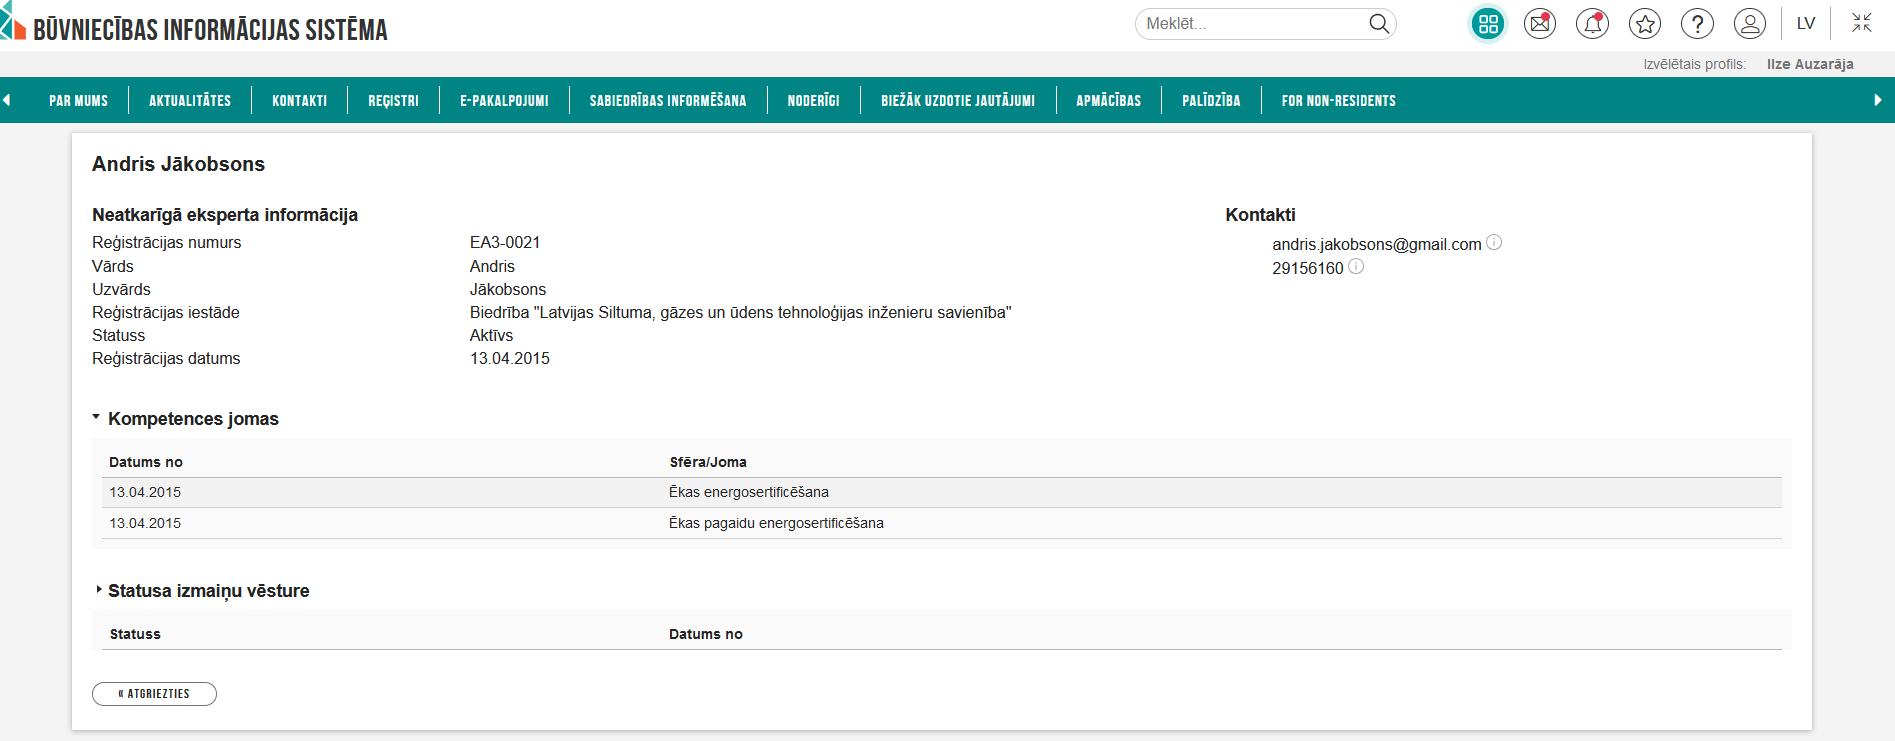
Task: Click the Ilze Auzarāja profile name
Action: pyautogui.click(x=1810, y=64)
